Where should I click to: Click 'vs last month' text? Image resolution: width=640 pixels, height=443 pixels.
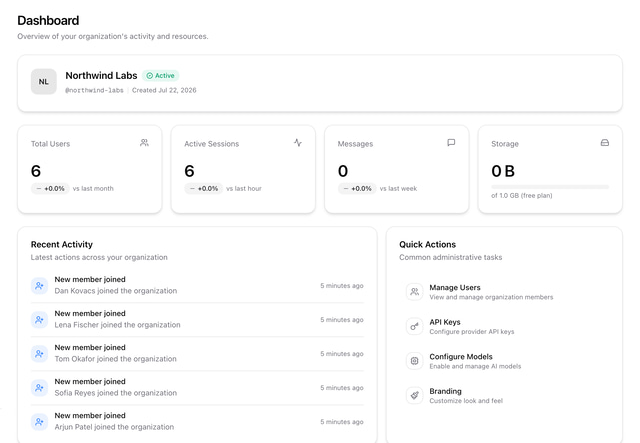93,189
